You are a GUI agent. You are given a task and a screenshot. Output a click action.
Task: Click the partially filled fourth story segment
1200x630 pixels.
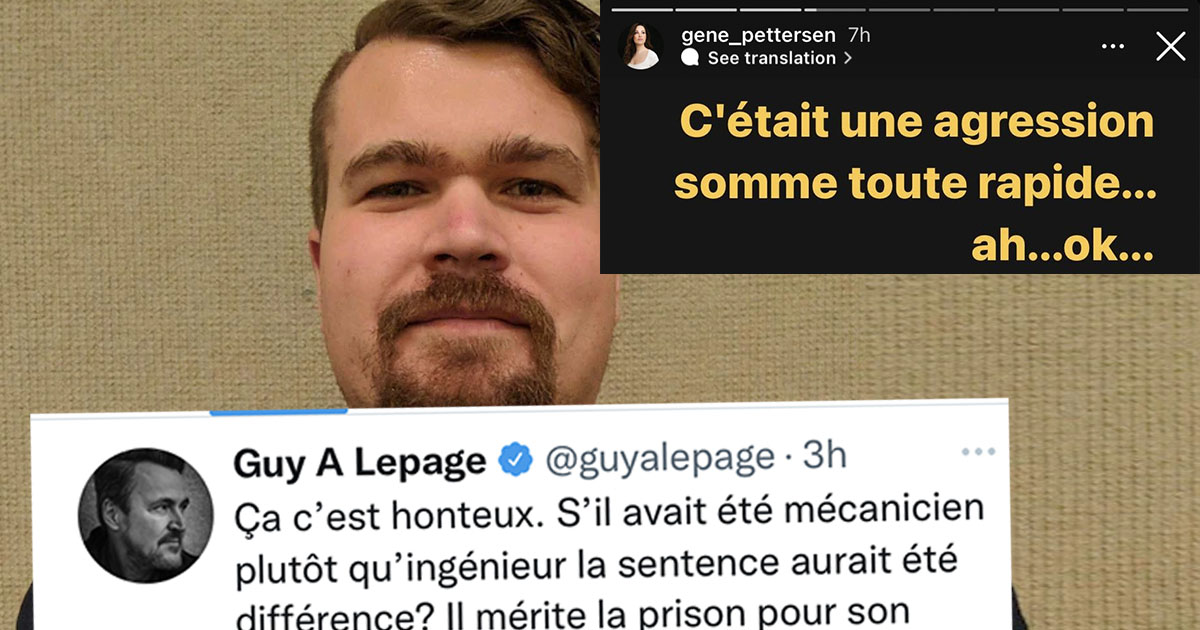point(835,9)
